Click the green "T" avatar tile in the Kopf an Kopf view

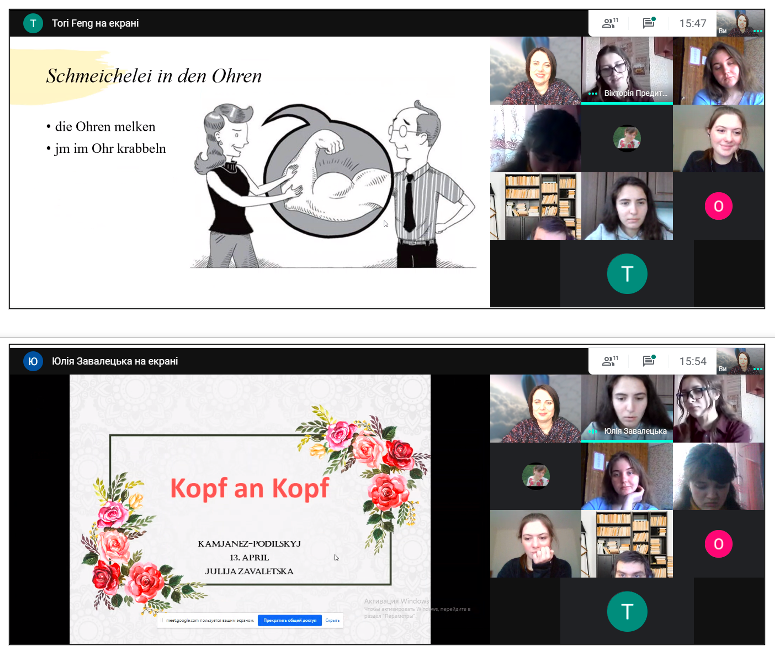pos(627,610)
